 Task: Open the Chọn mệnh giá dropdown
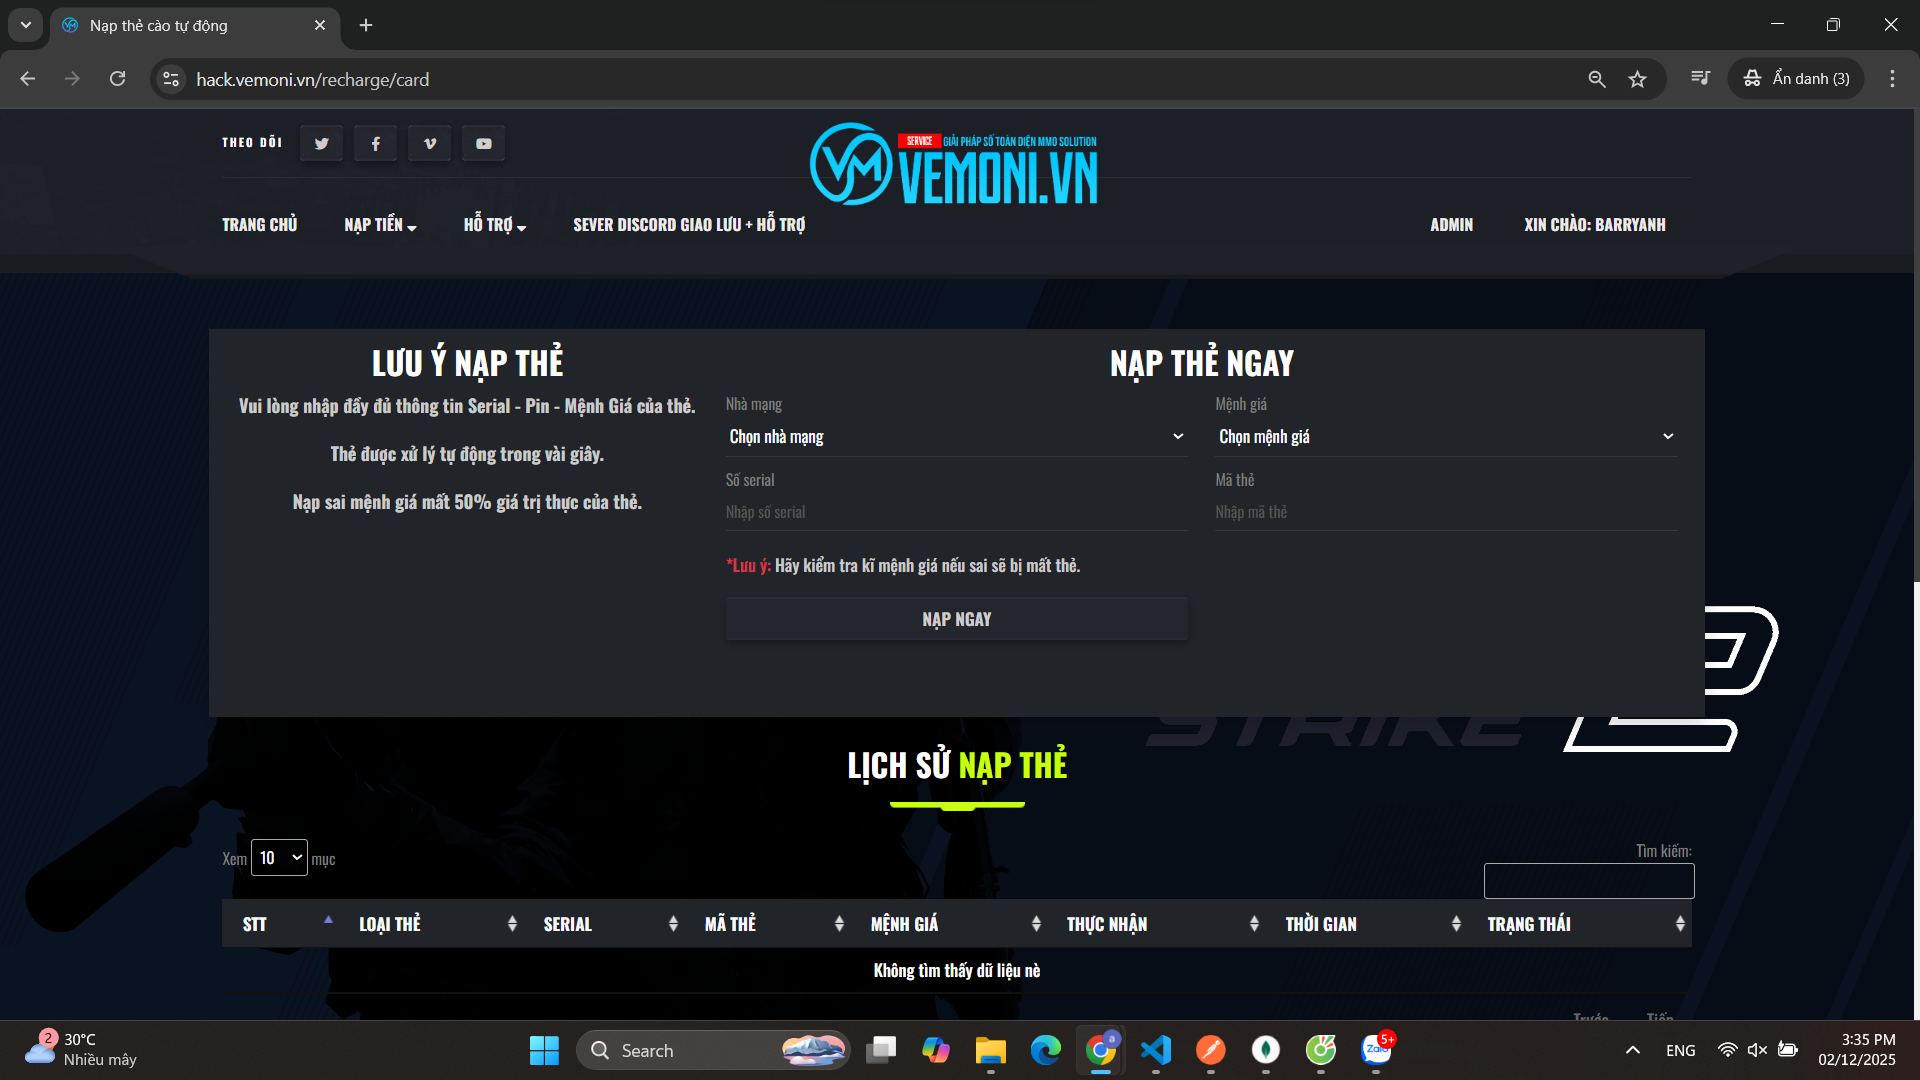(x=1445, y=437)
